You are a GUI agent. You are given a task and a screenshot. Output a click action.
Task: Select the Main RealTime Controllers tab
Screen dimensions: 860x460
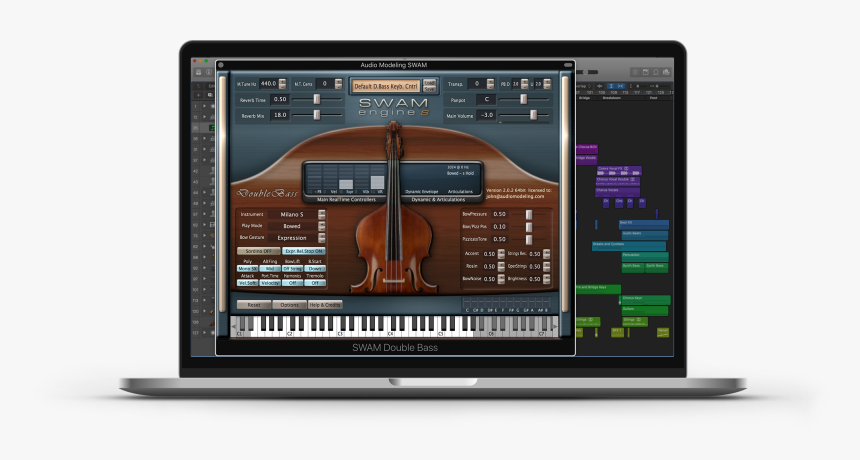(346, 200)
